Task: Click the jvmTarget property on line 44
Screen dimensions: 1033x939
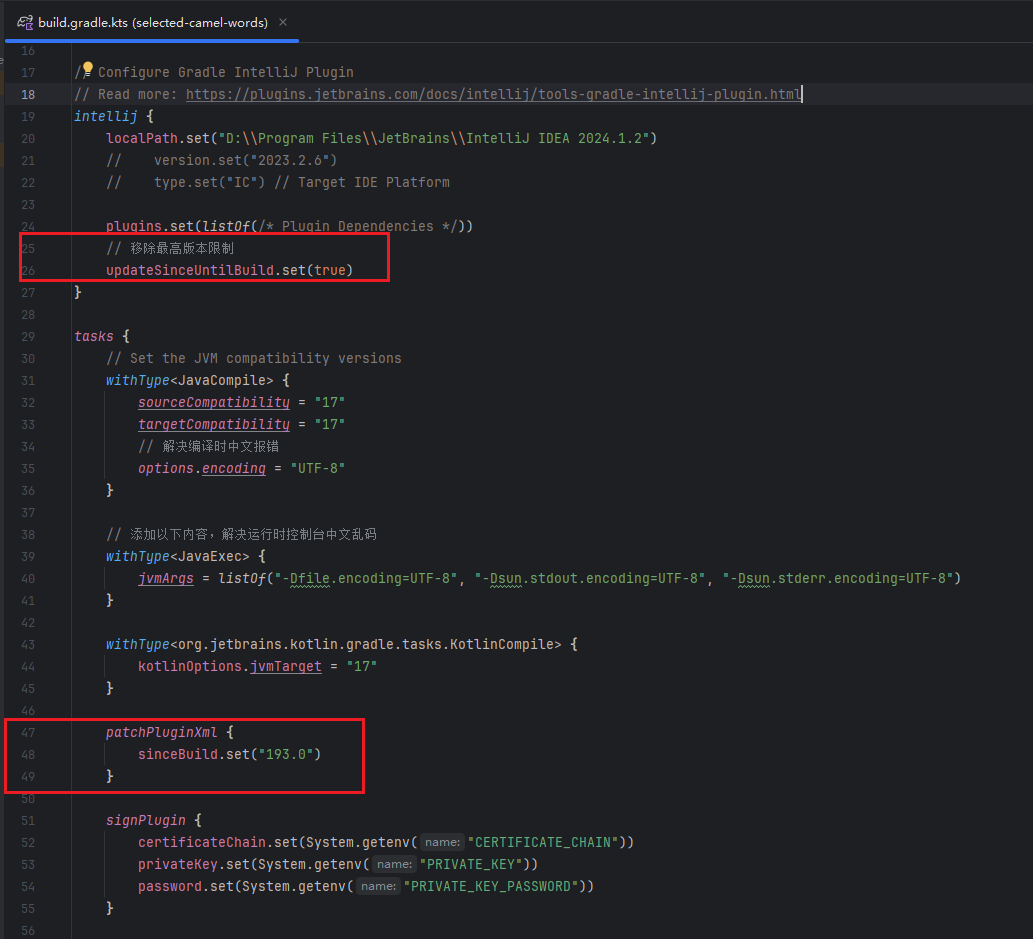Action: (286, 666)
